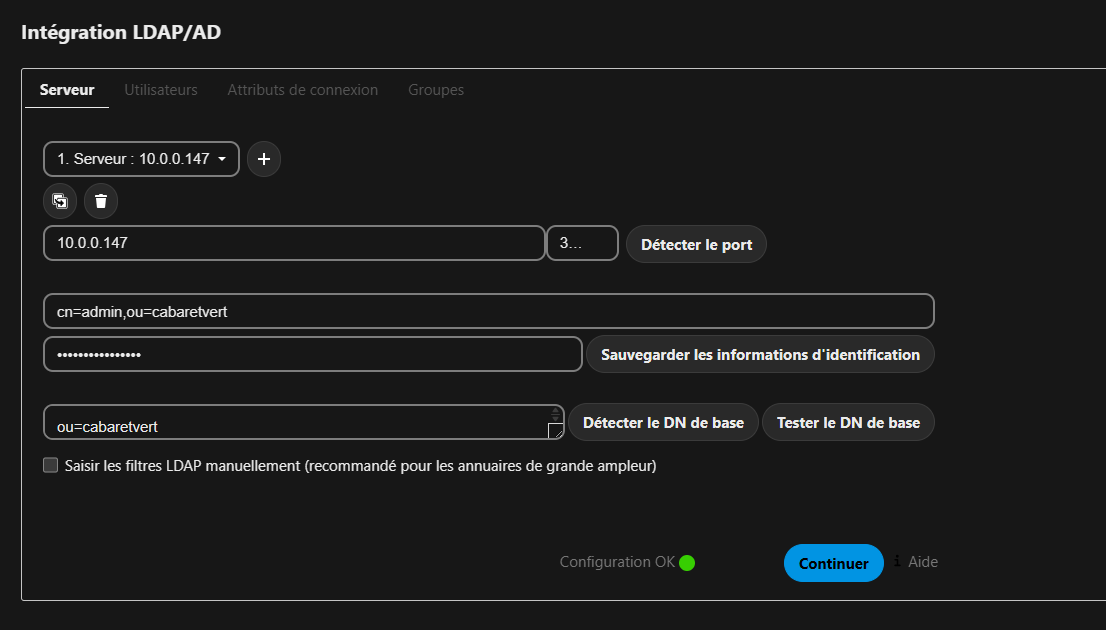Click the Intégration LDAP/AD heading
This screenshot has width=1106, height=630.
pyautogui.click(x=121, y=32)
